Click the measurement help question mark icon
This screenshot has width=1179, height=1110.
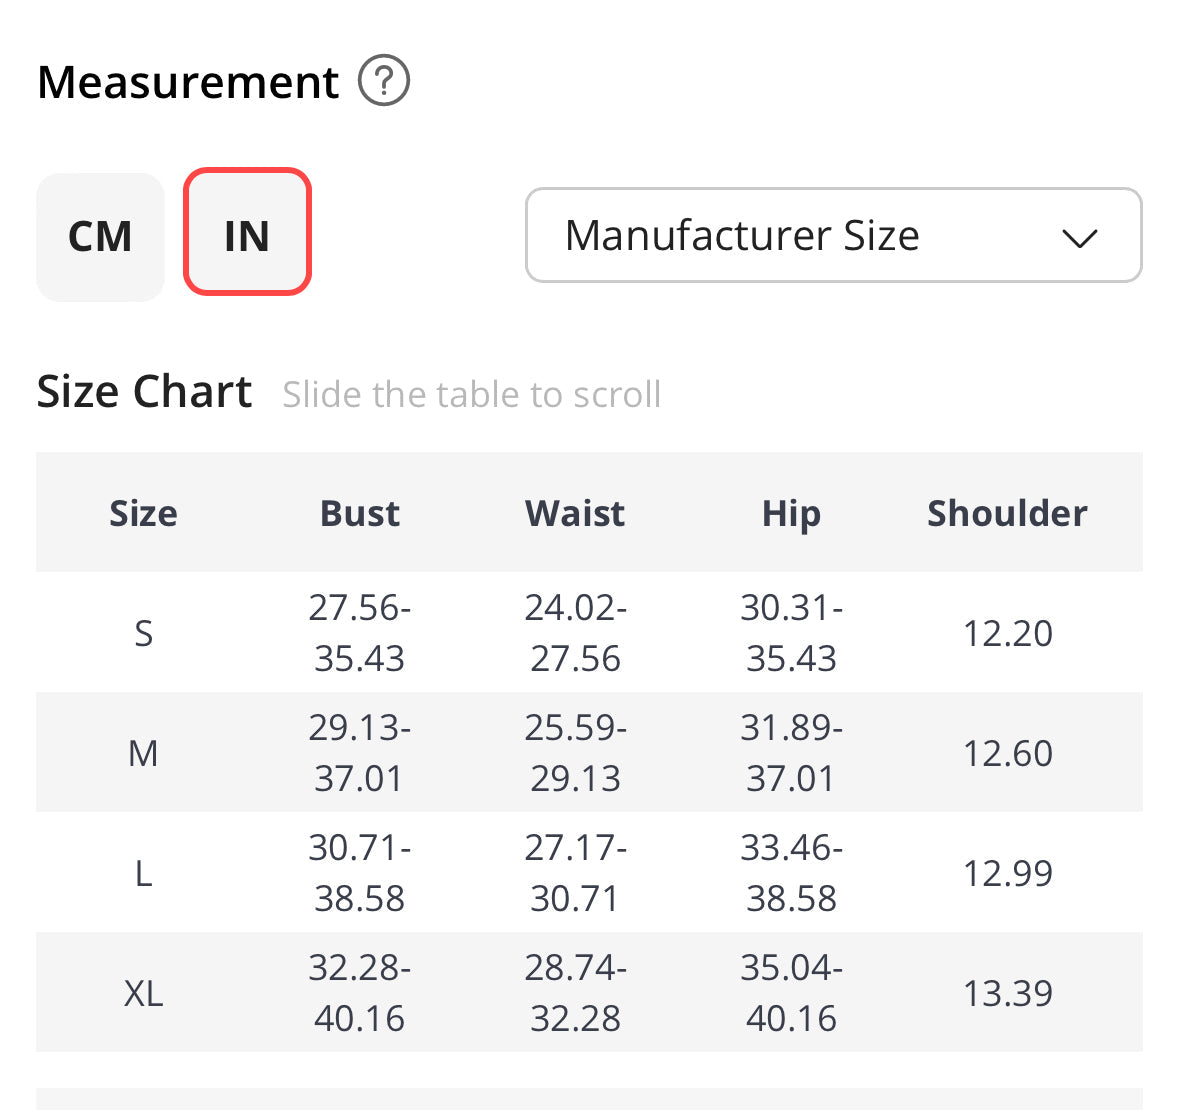[x=384, y=81]
